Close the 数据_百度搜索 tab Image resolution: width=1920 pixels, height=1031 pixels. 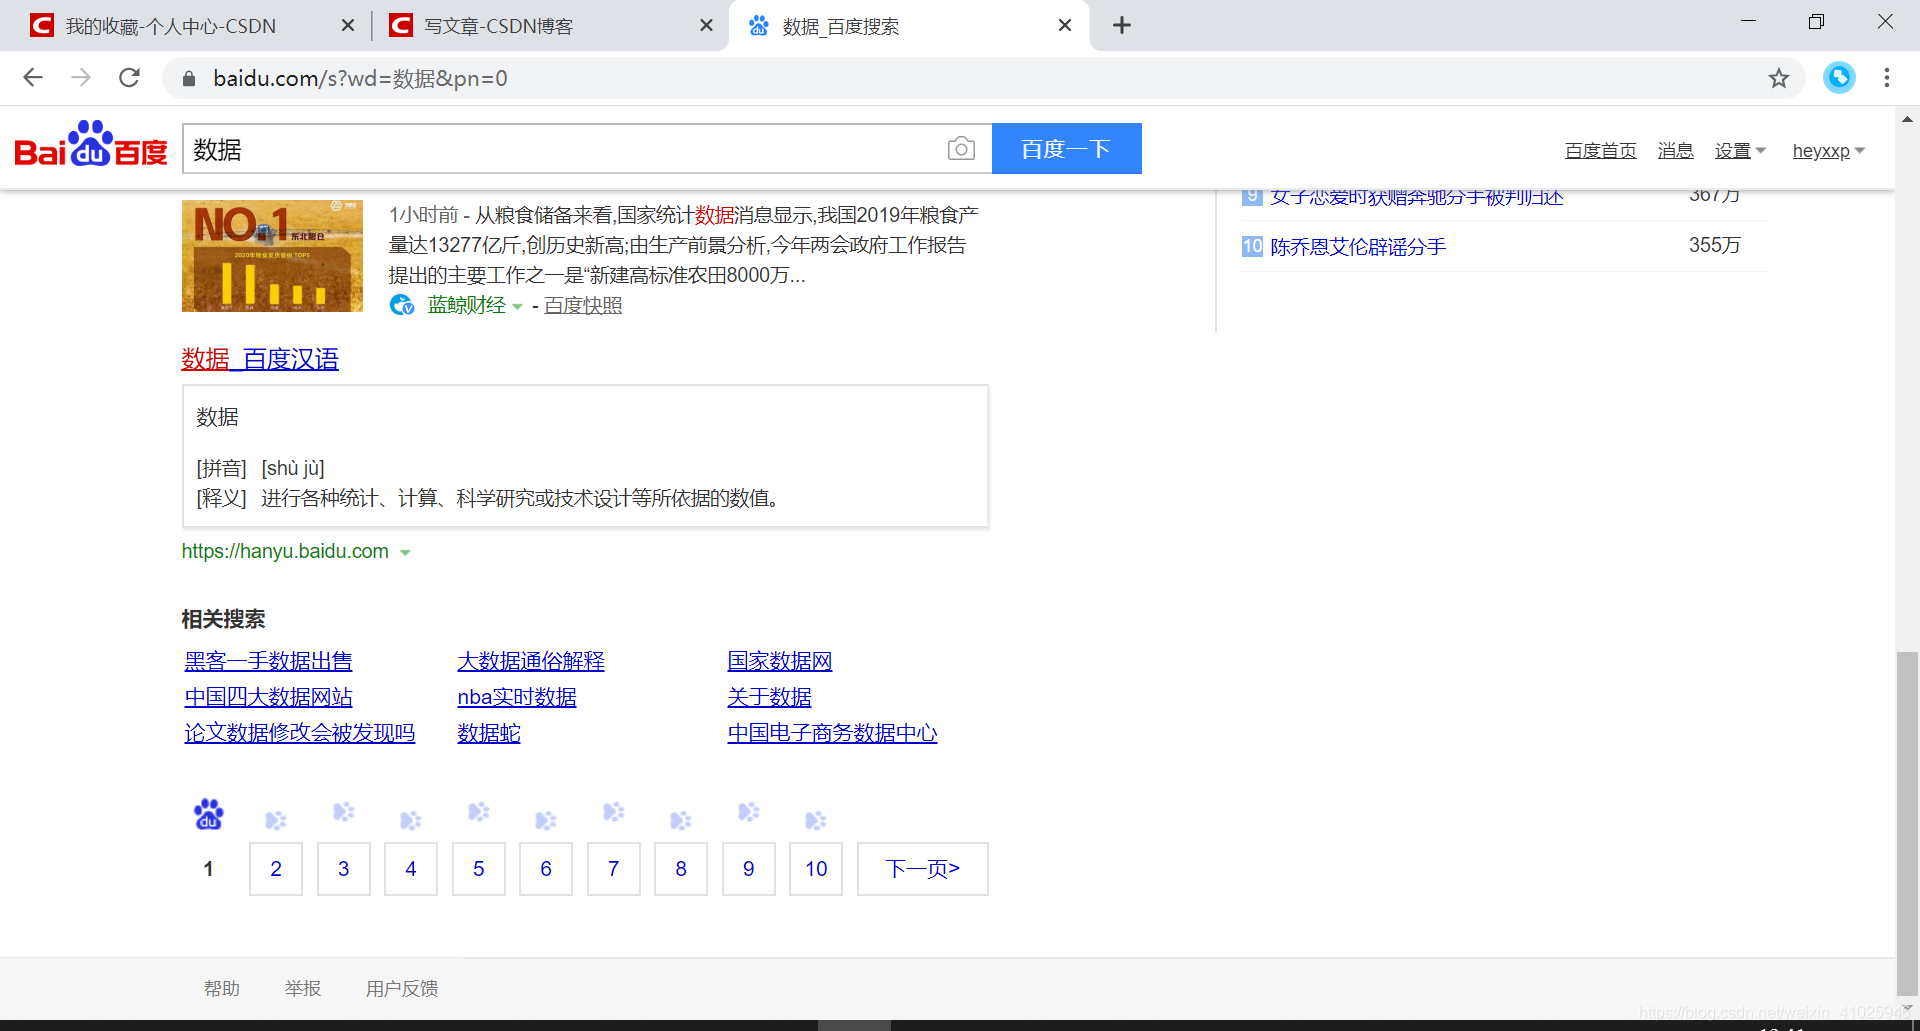(1065, 25)
